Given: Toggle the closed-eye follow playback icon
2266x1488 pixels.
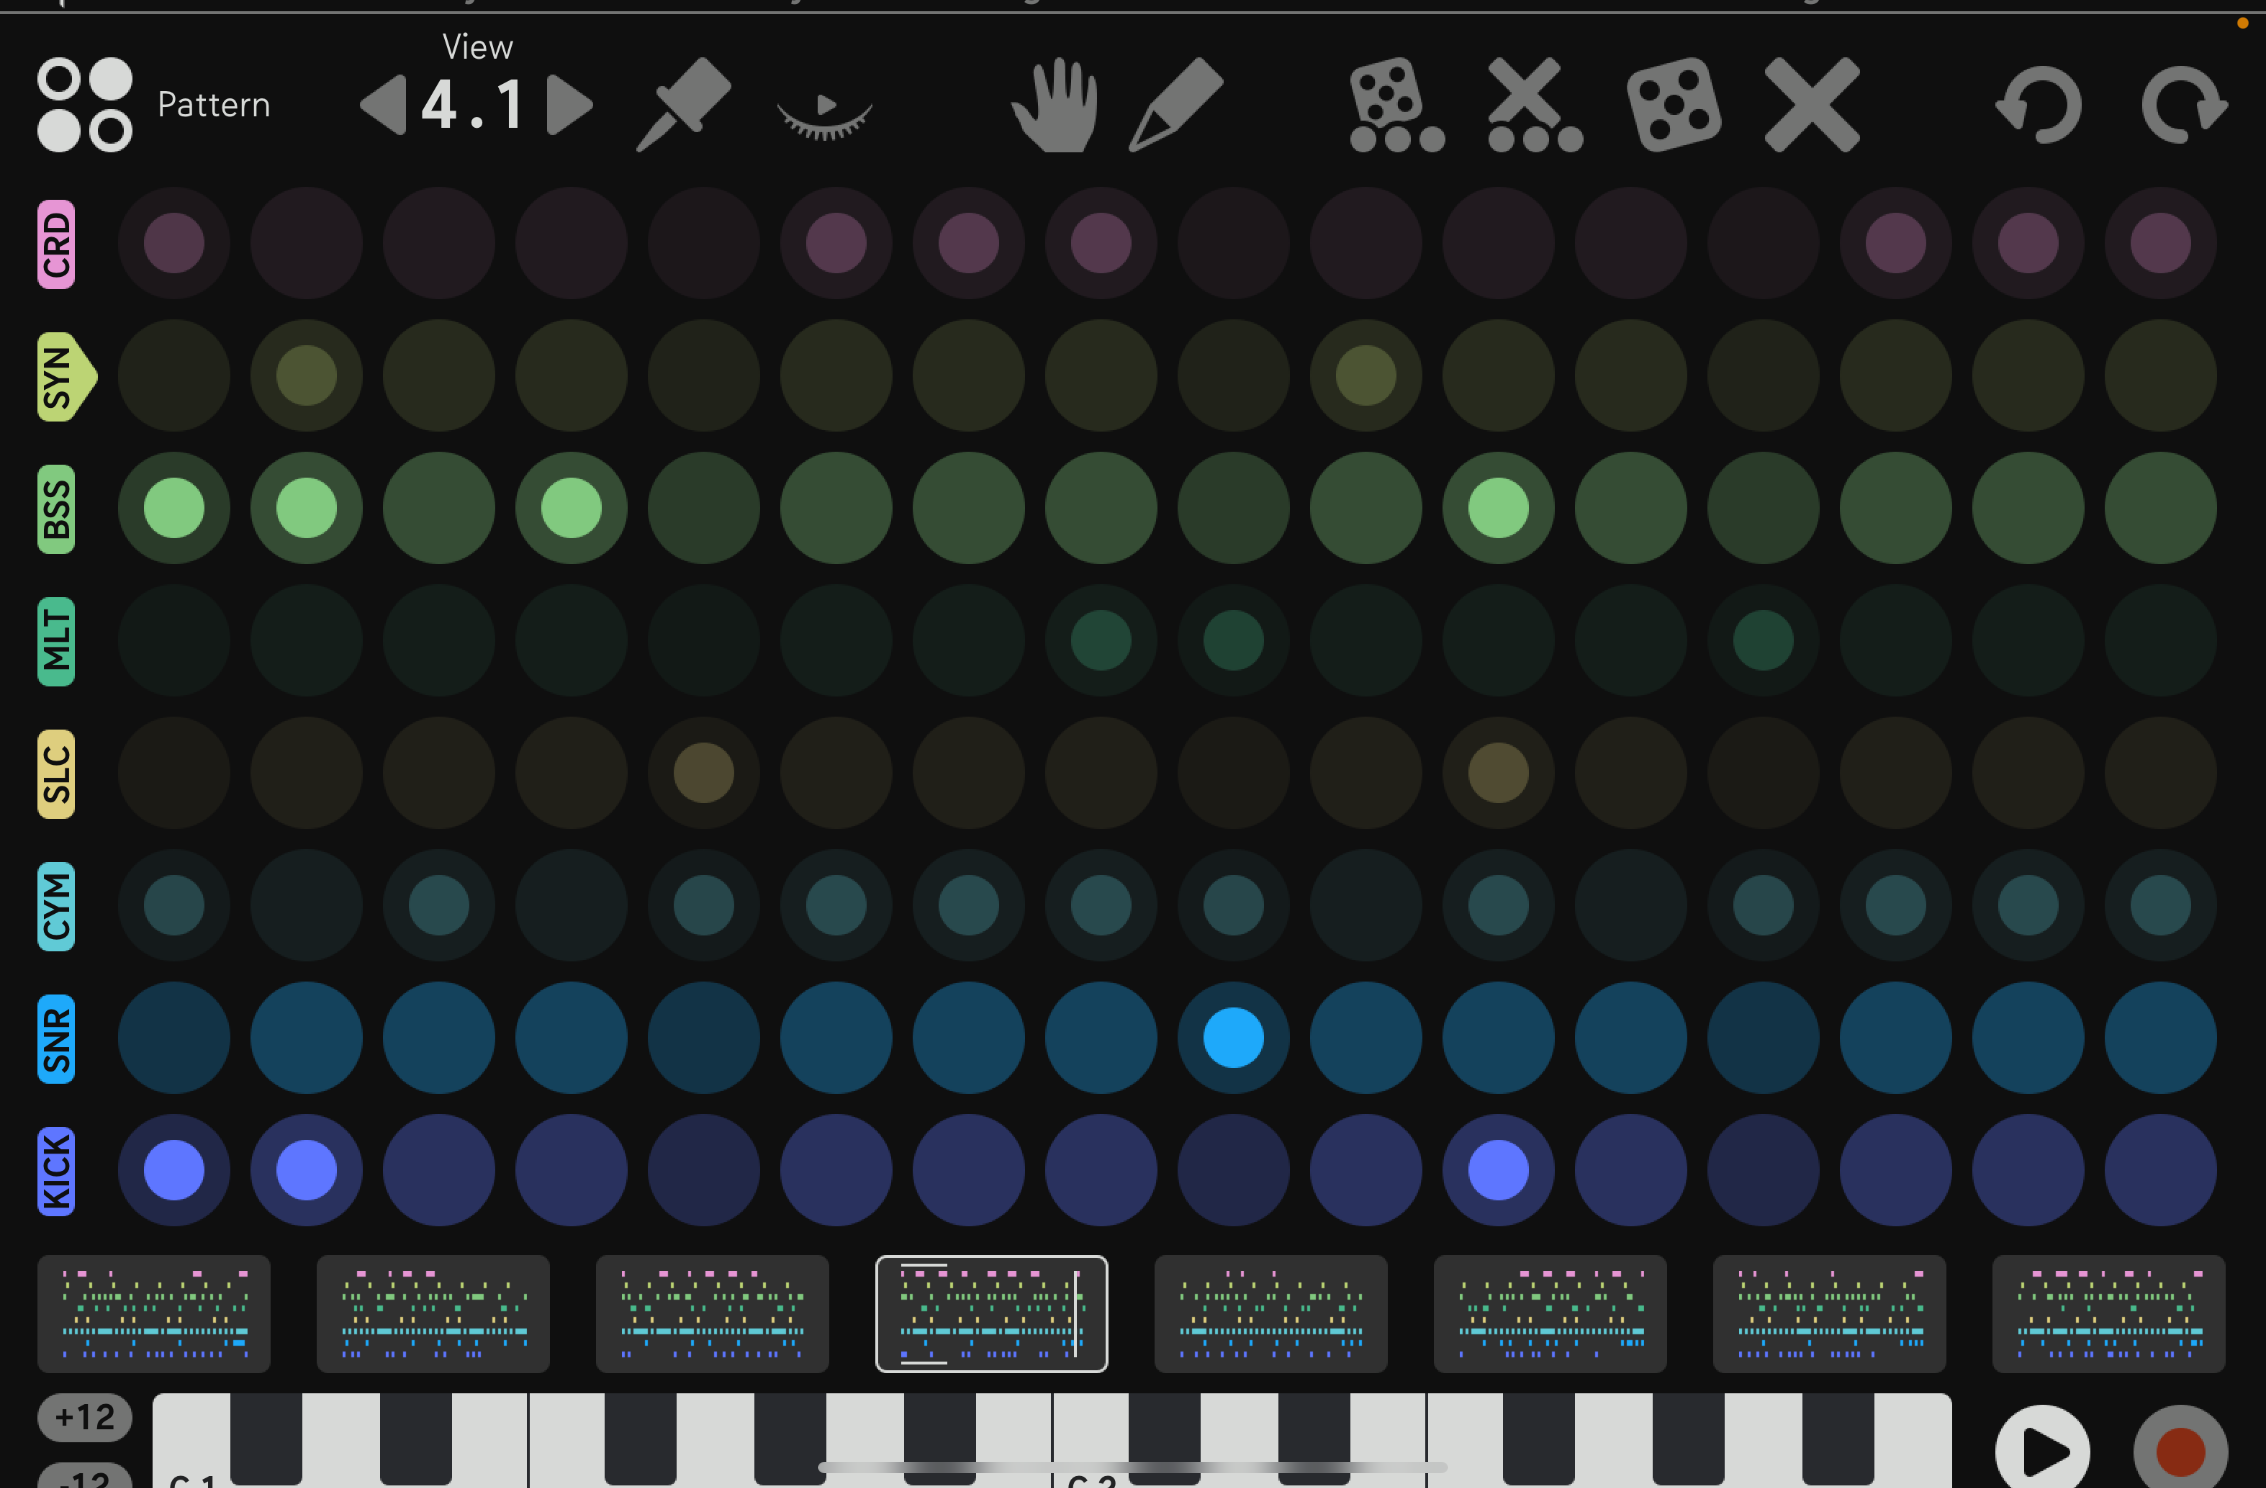Looking at the screenshot, I should [825, 113].
